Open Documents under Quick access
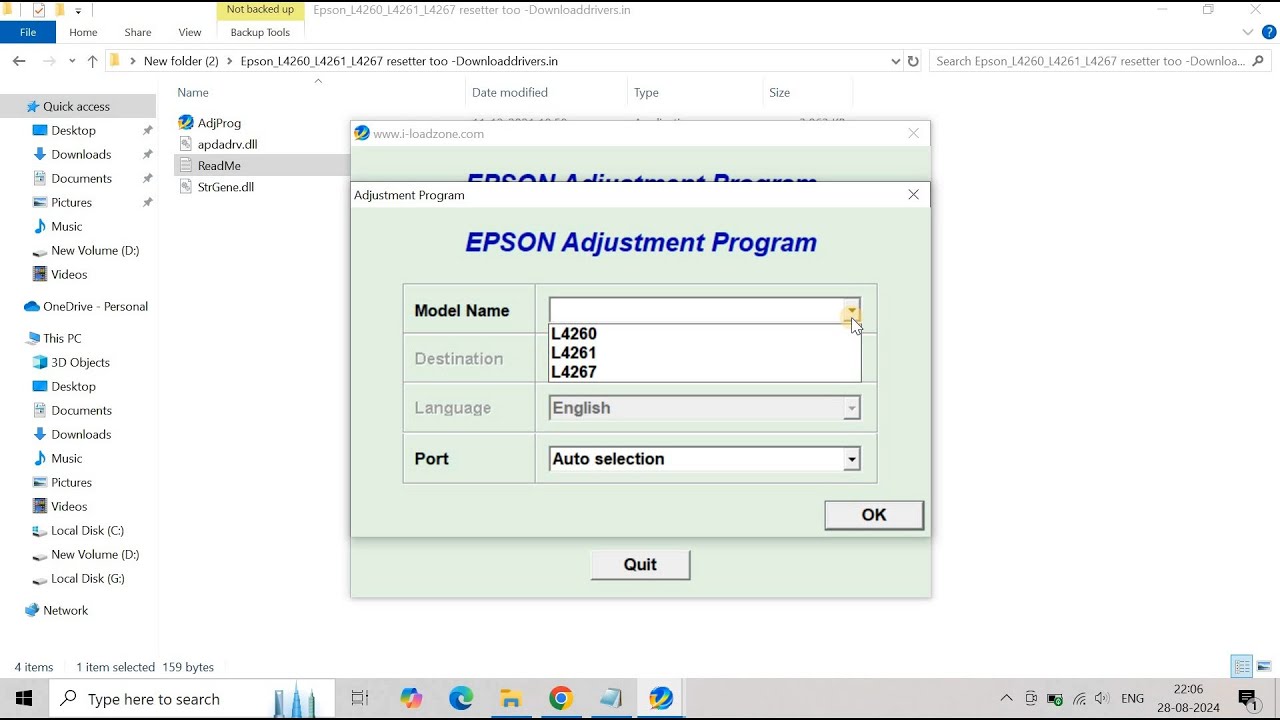 81,178
